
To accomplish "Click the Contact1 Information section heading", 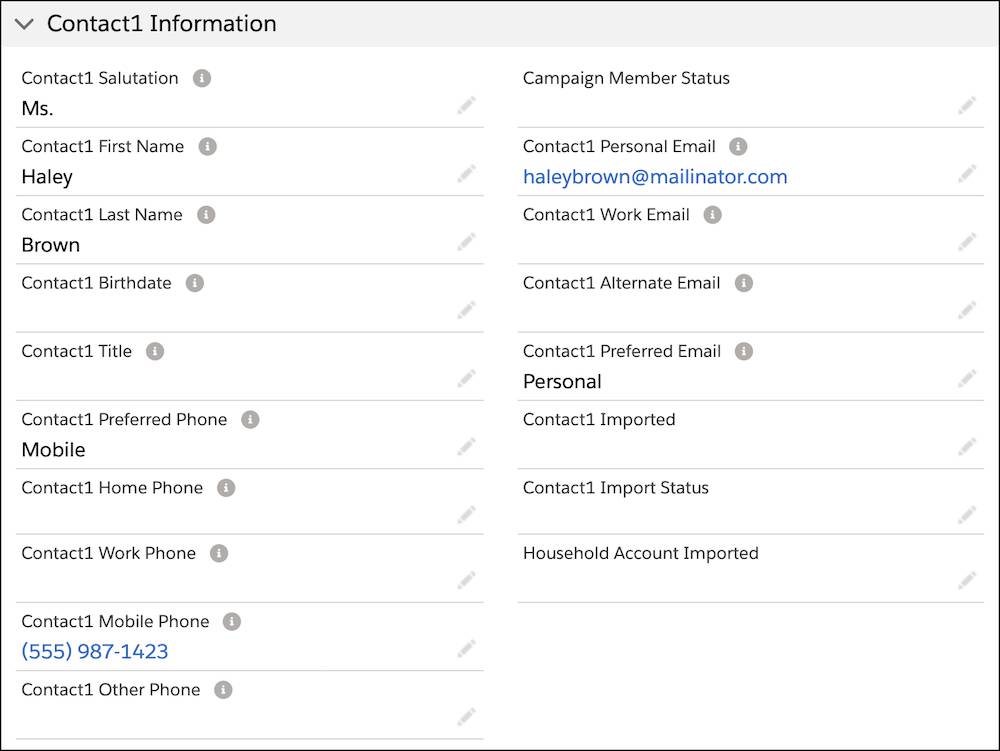I will tap(161, 24).
